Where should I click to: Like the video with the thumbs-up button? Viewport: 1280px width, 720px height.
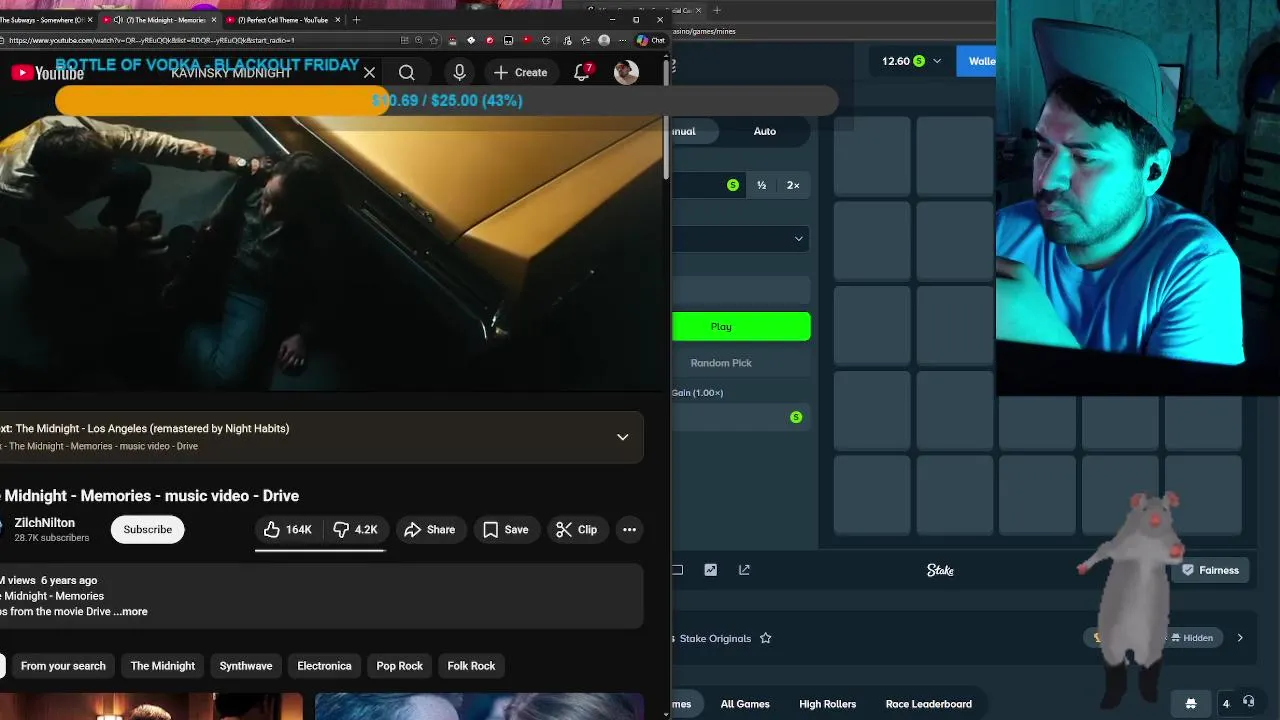pyautogui.click(x=288, y=530)
